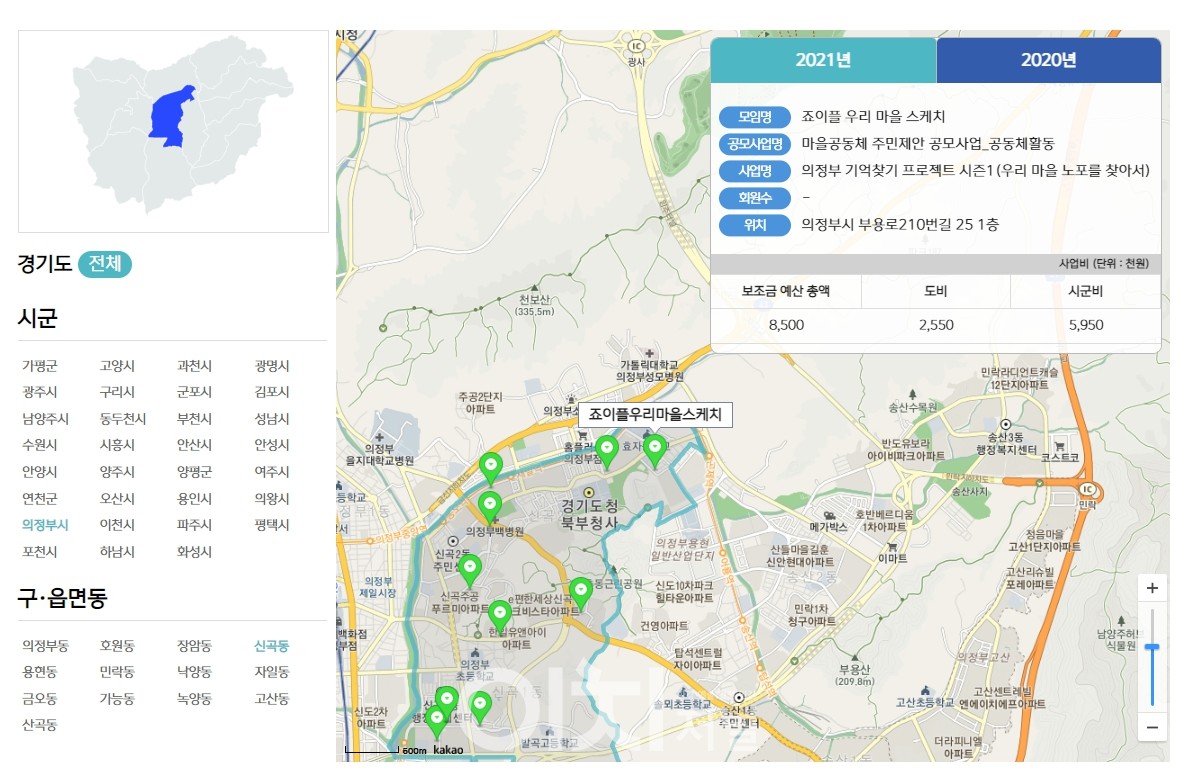Click green marker above 의정부백병원

click(x=490, y=502)
